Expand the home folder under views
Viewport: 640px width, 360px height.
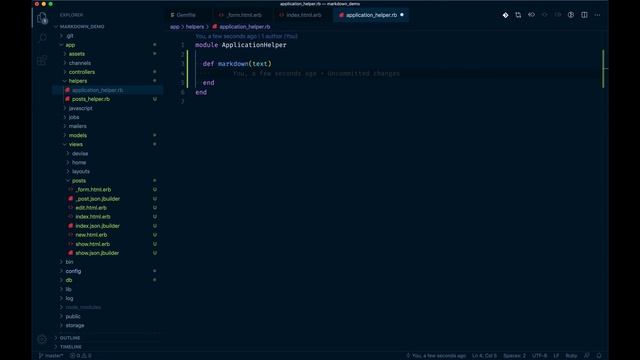79,162
